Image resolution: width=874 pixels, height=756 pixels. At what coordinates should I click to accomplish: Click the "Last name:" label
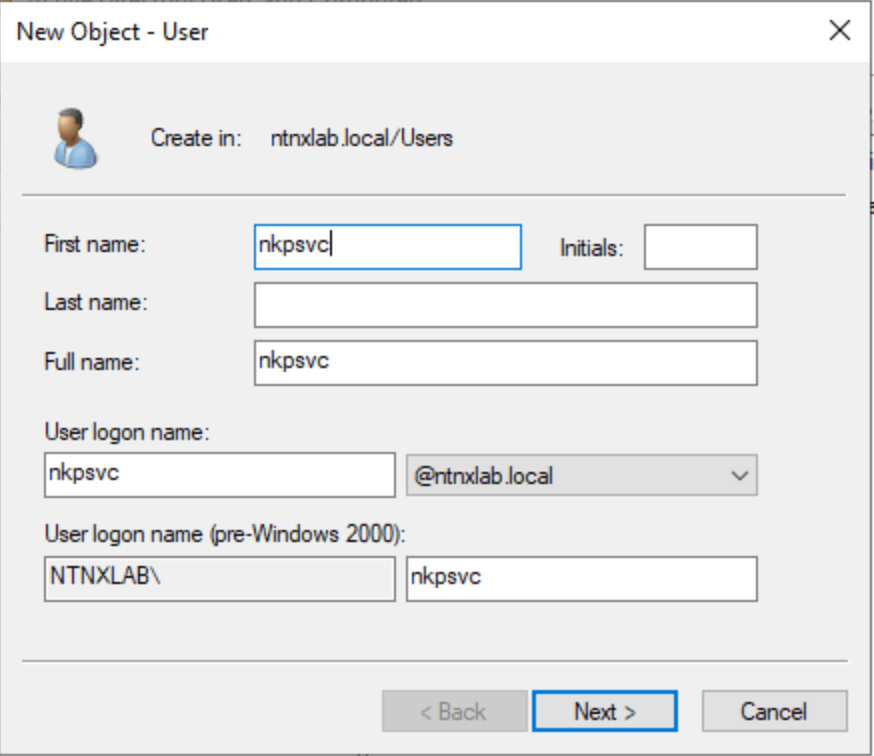click(x=95, y=303)
